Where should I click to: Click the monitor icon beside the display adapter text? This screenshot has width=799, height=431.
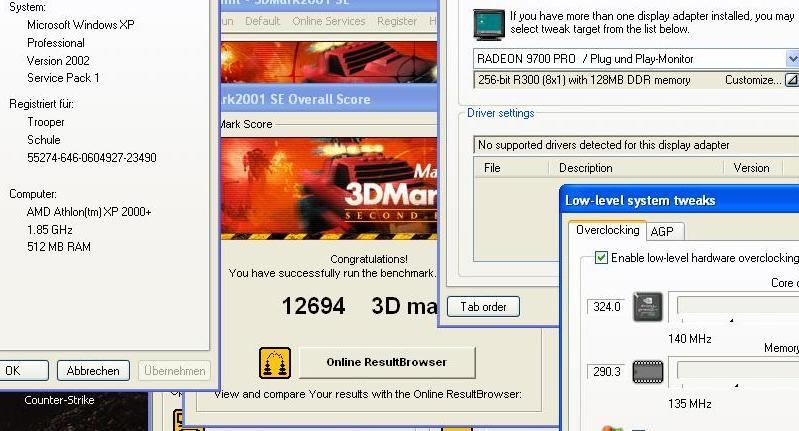click(x=489, y=24)
